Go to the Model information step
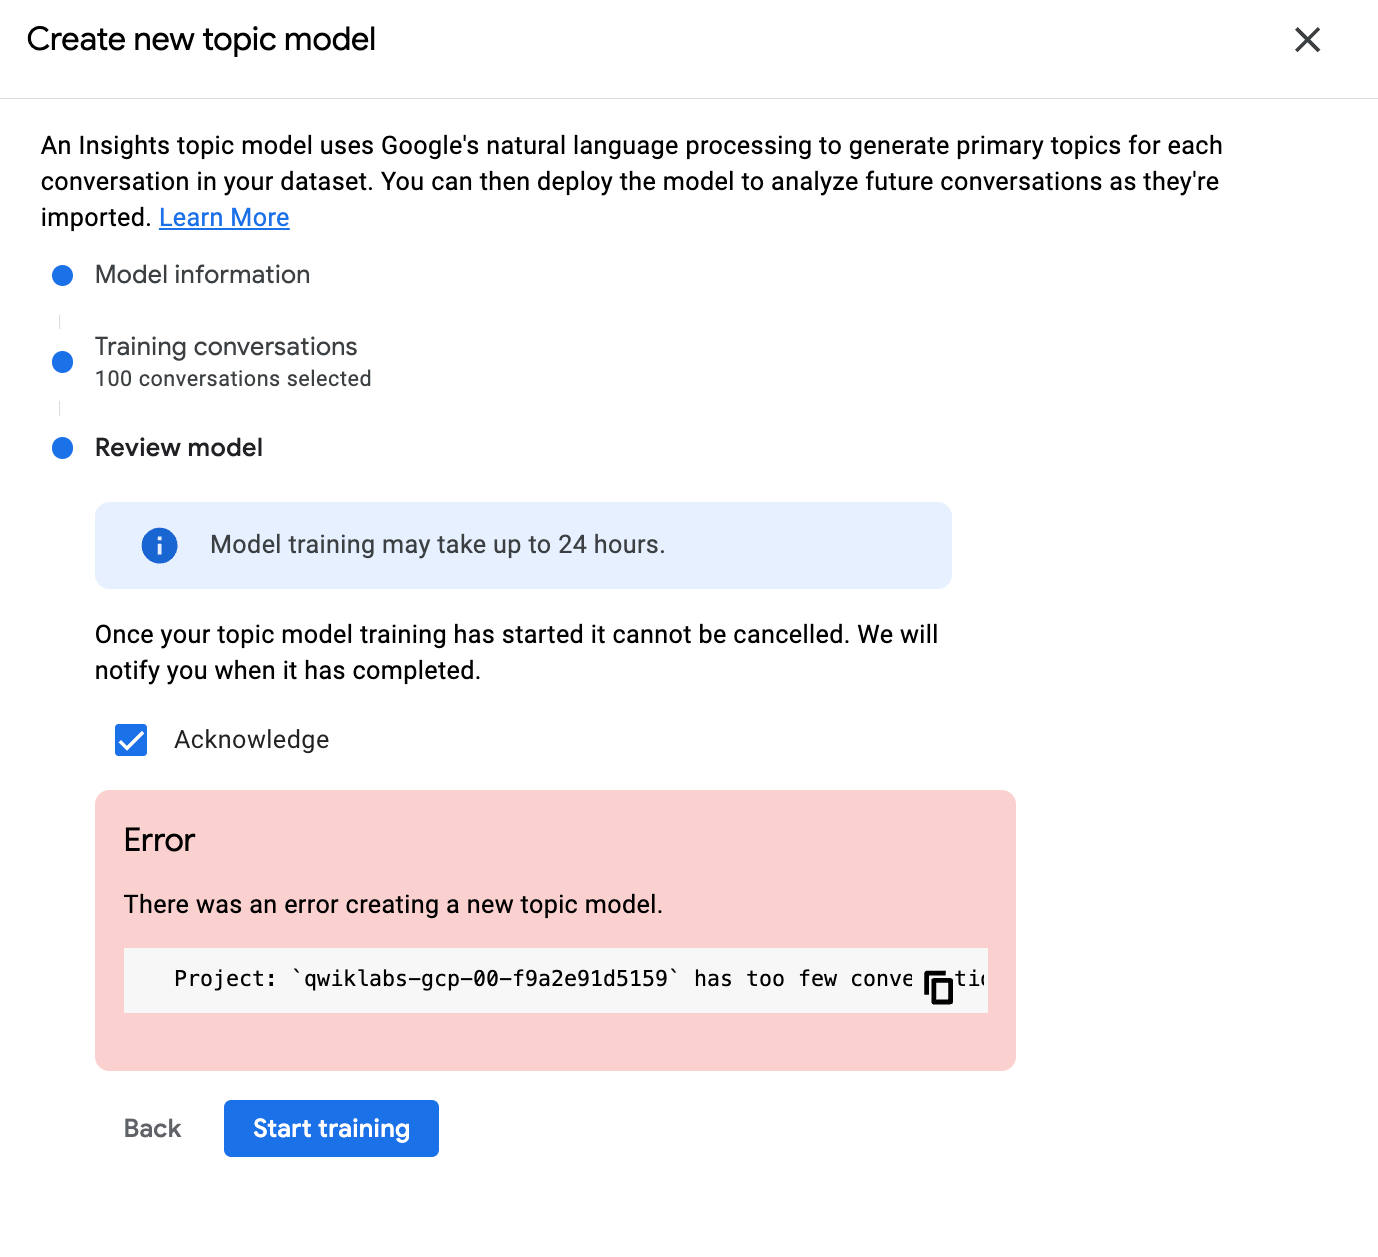The height and width of the screenshot is (1257, 1378). (x=202, y=275)
